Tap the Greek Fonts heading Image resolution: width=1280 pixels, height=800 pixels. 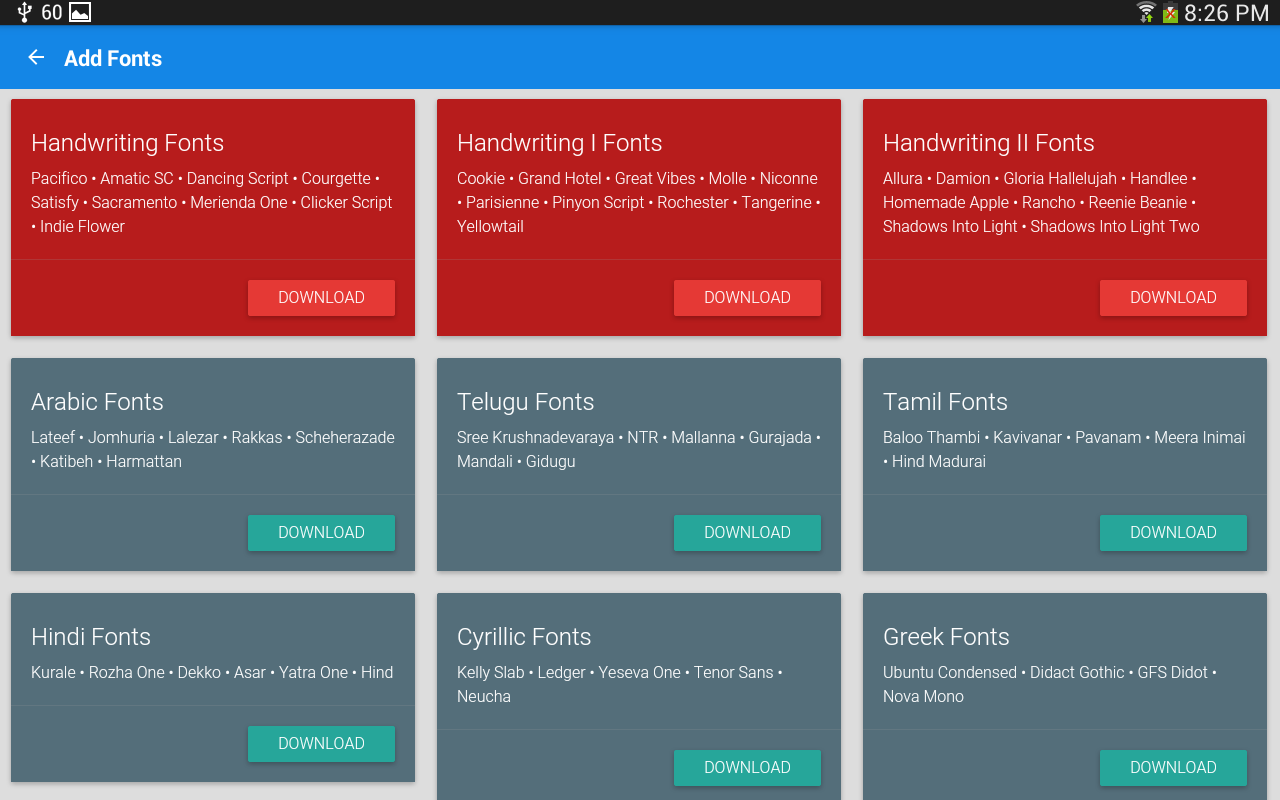click(946, 637)
